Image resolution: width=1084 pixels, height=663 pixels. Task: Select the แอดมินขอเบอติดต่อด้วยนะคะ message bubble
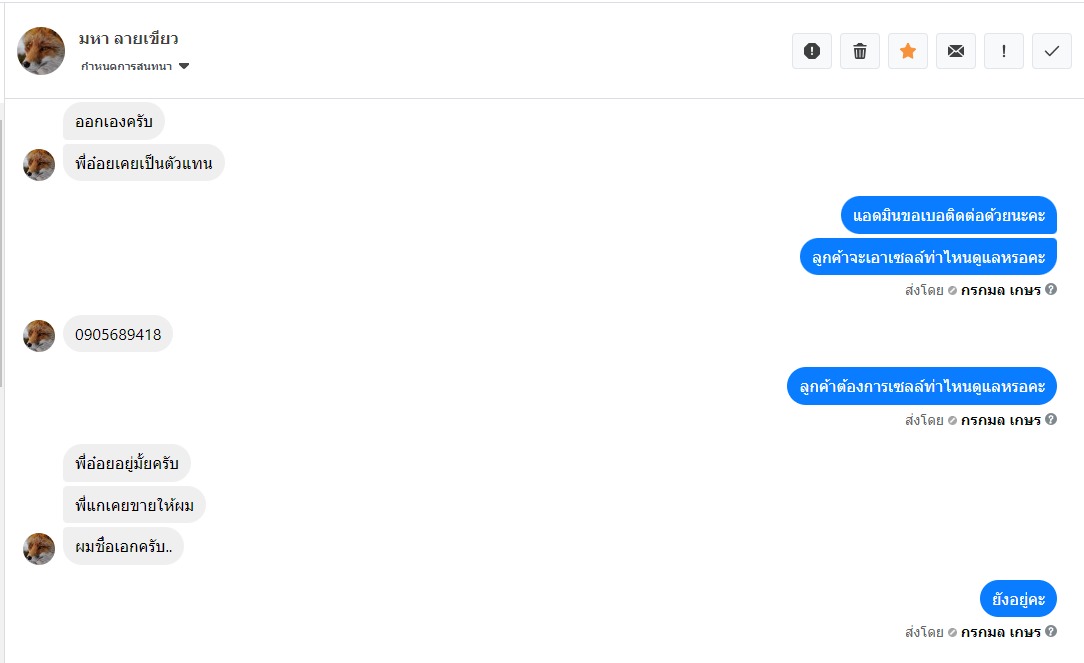(x=949, y=215)
